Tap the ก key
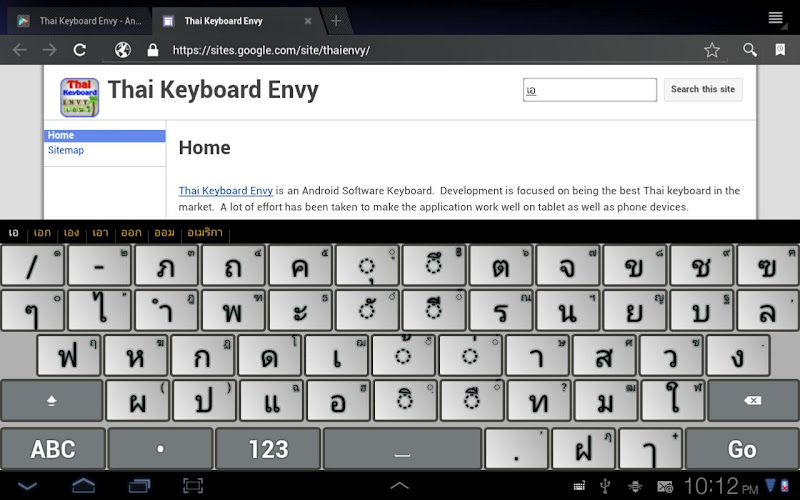The image size is (800, 500). (203, 356)
